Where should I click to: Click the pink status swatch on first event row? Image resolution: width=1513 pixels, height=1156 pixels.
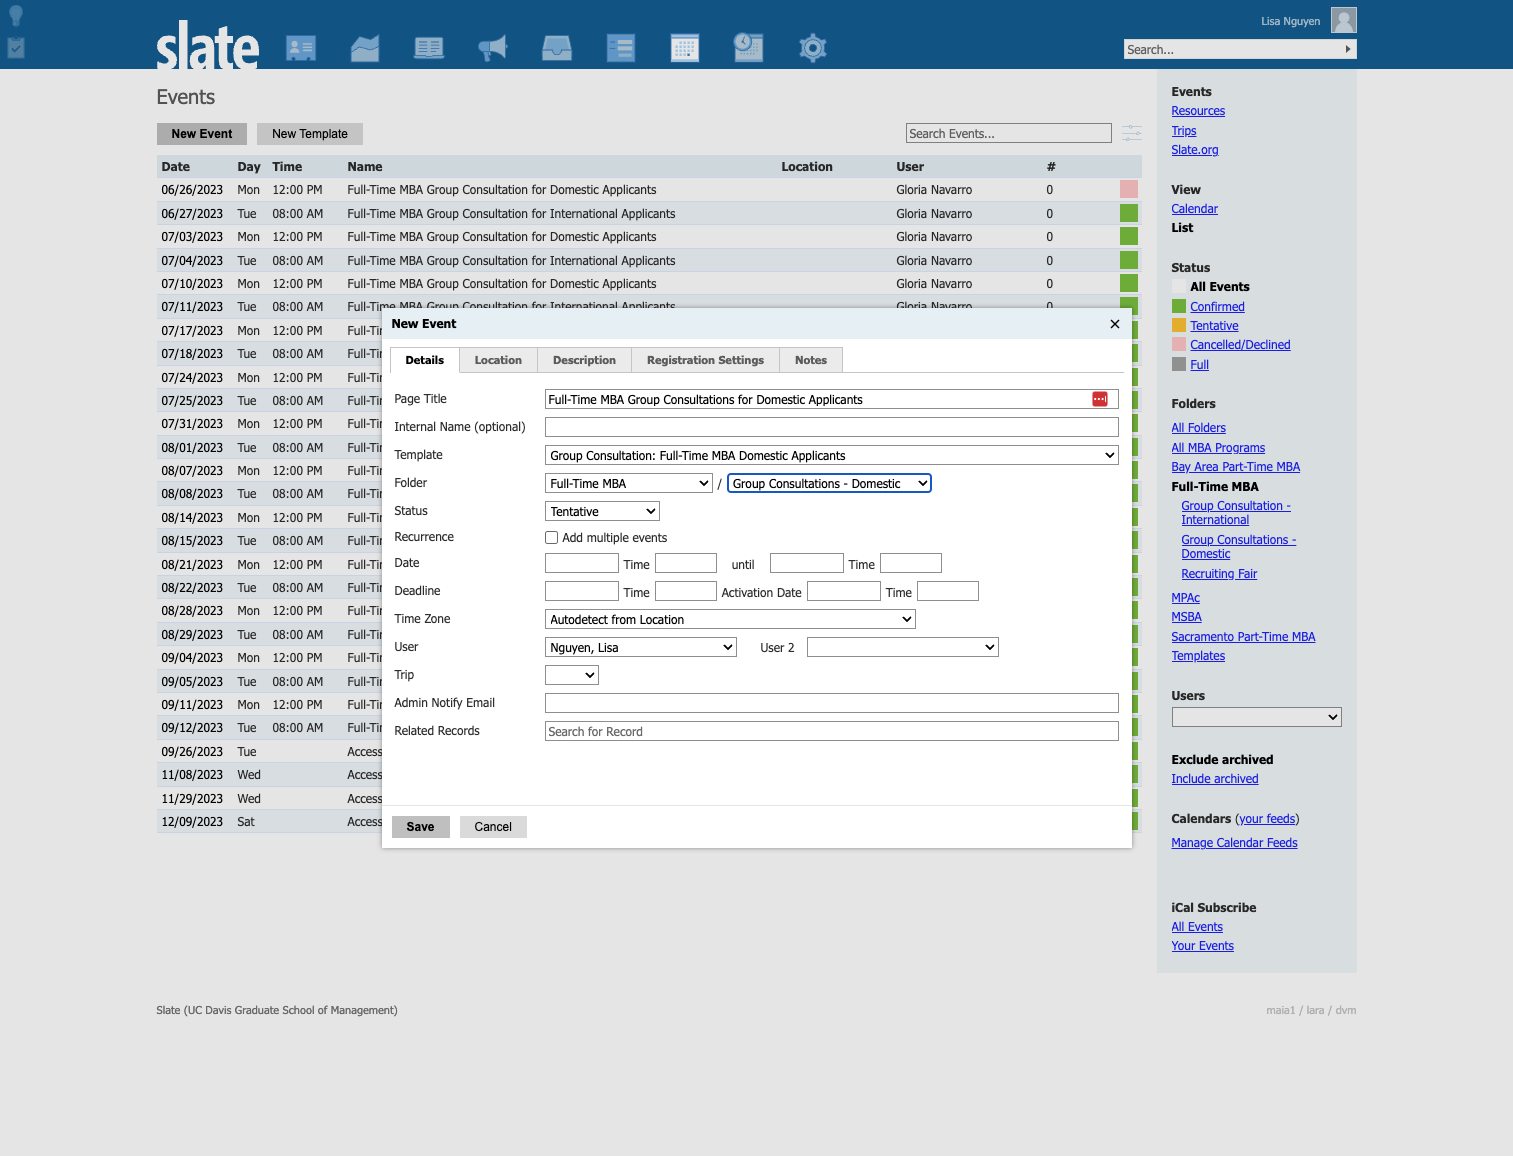point(1129,189)
